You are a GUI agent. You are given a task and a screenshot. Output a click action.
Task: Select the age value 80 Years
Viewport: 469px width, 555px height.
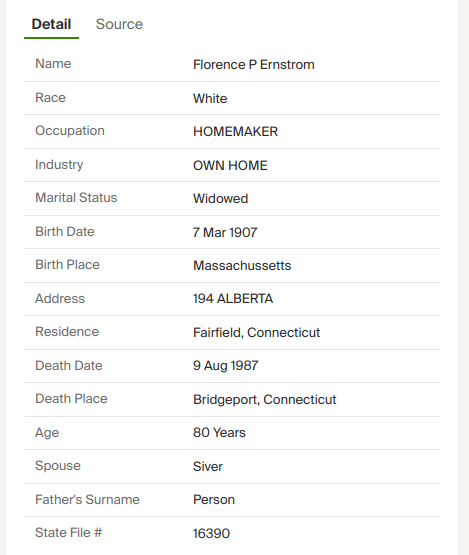click(219, 432)
